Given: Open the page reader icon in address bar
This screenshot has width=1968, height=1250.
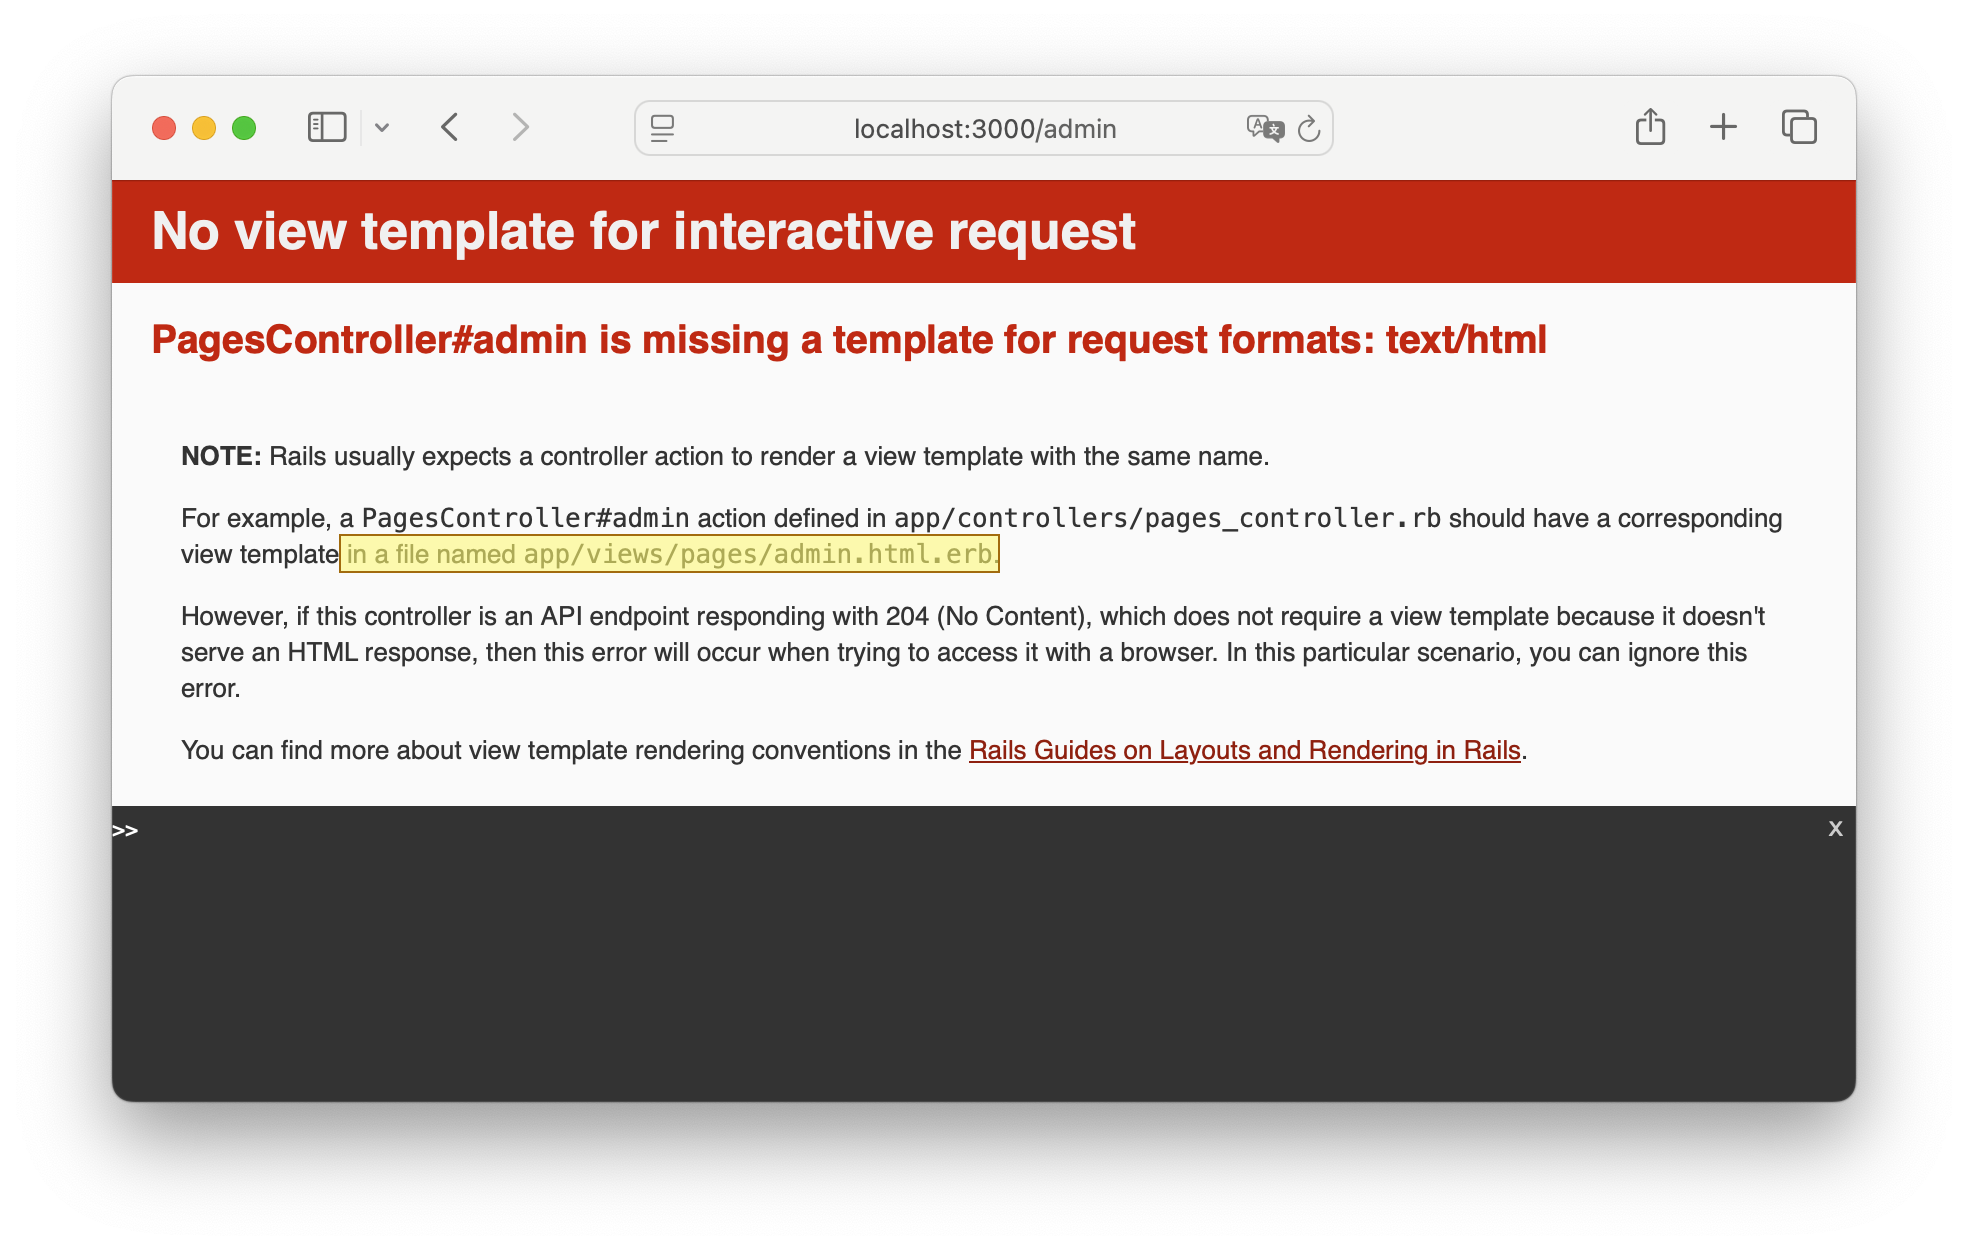Looking at the screenshot, I should pos(662,128).
